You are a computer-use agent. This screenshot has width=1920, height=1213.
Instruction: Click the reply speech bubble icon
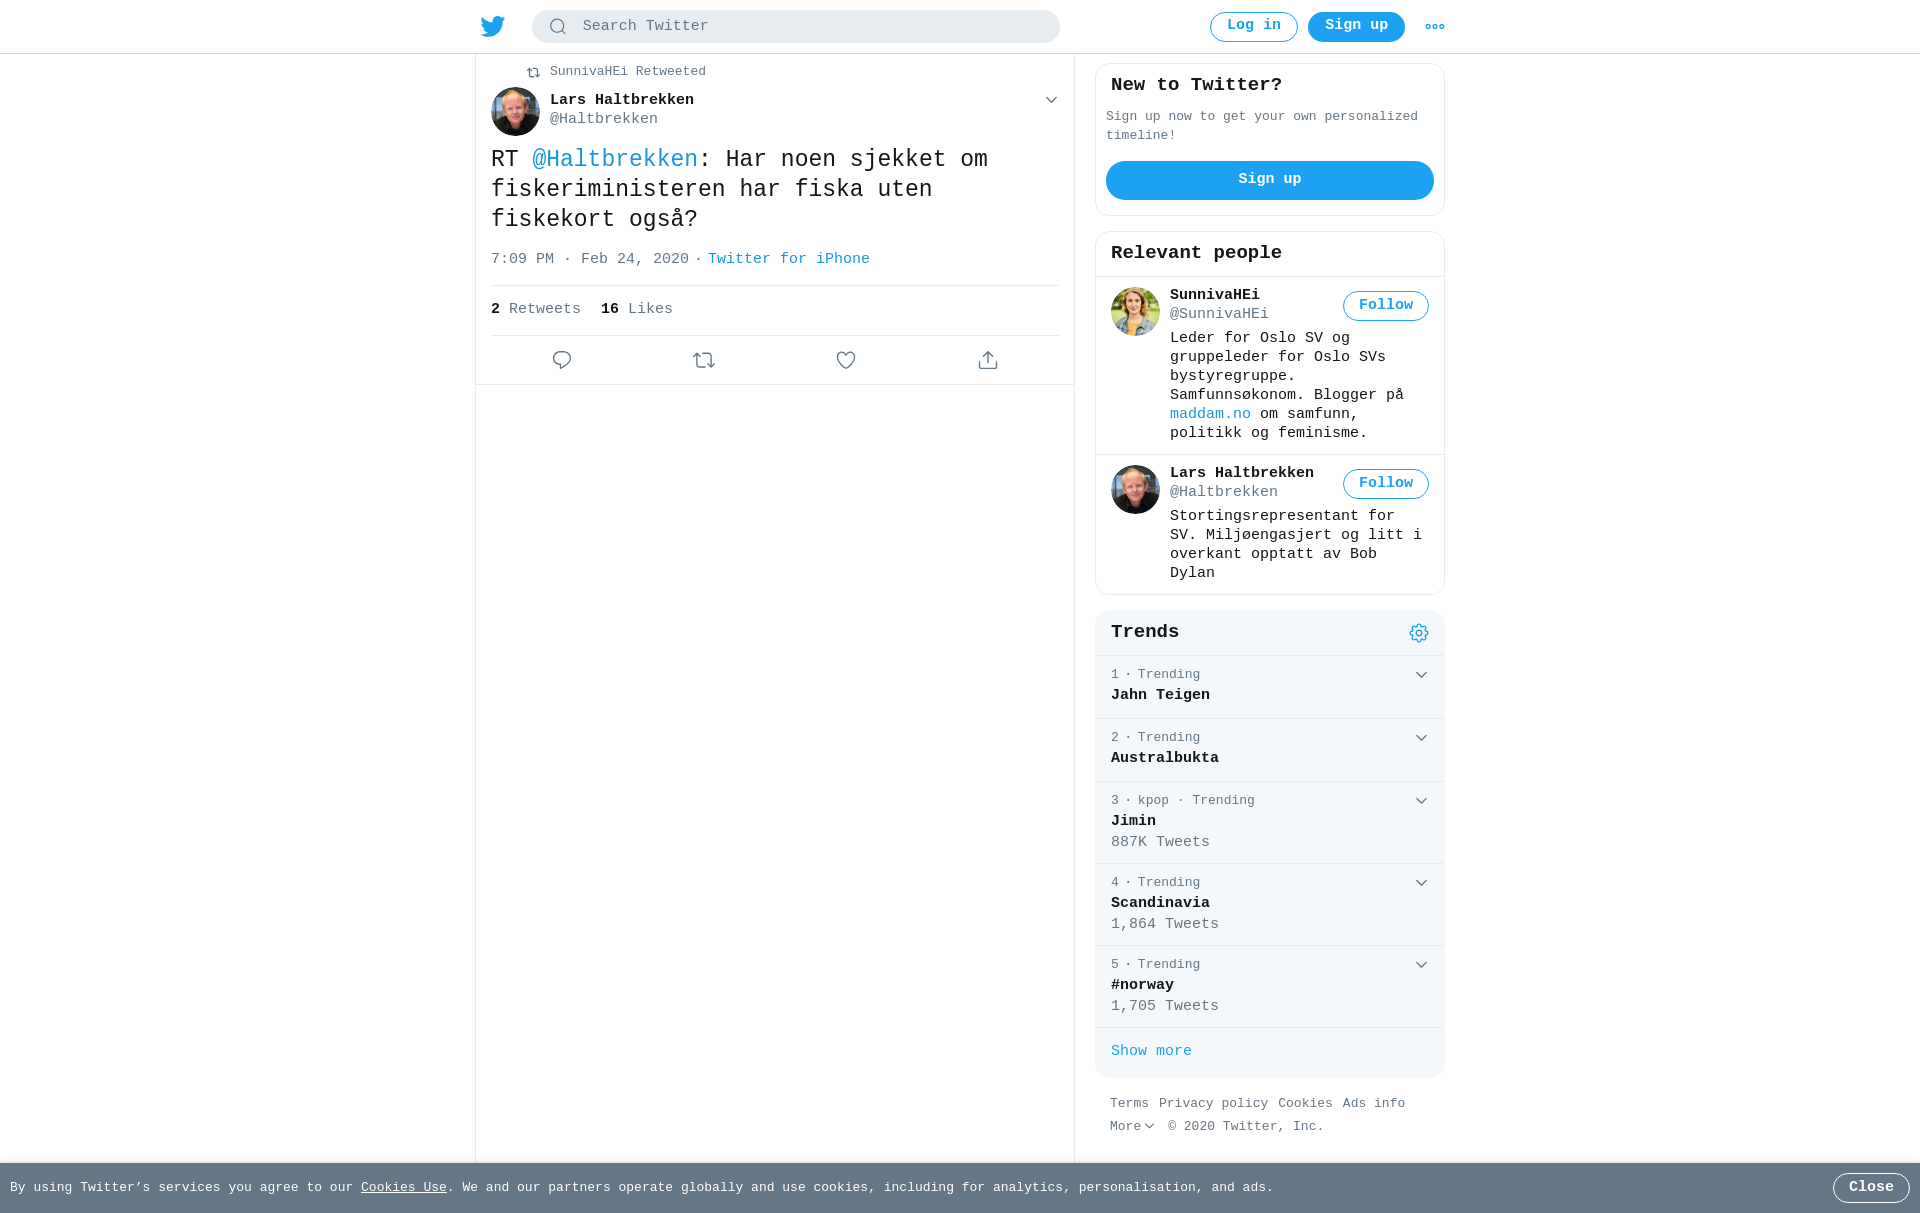pos(562,360)
